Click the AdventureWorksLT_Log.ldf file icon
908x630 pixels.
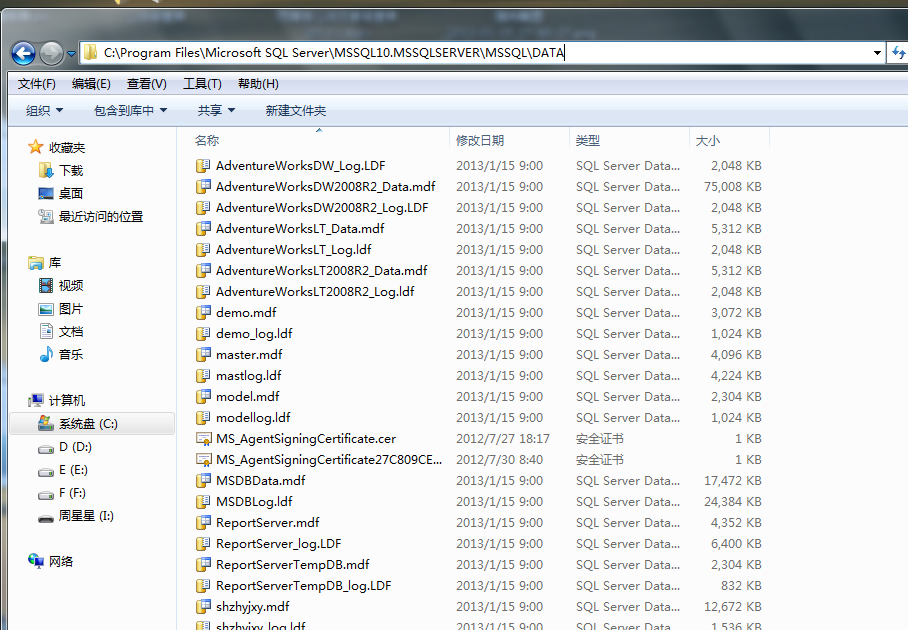click(203, 250)
